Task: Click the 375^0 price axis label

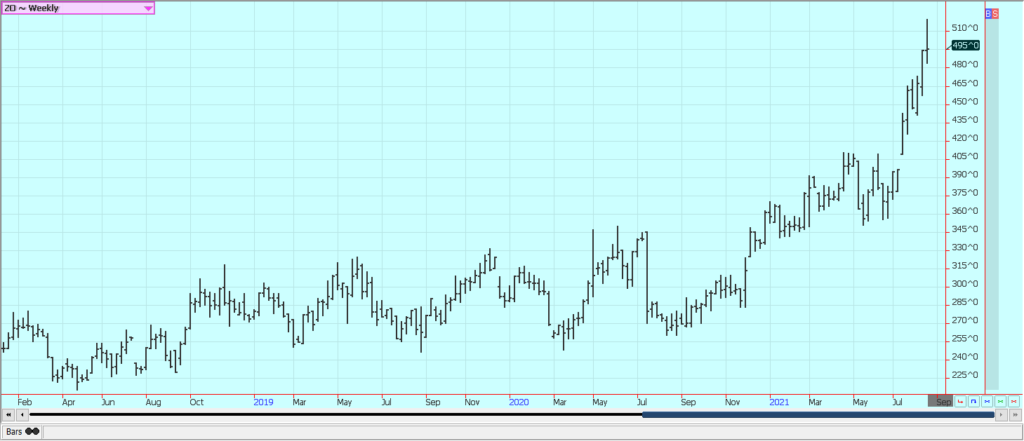Action: [x=965, y=193]
